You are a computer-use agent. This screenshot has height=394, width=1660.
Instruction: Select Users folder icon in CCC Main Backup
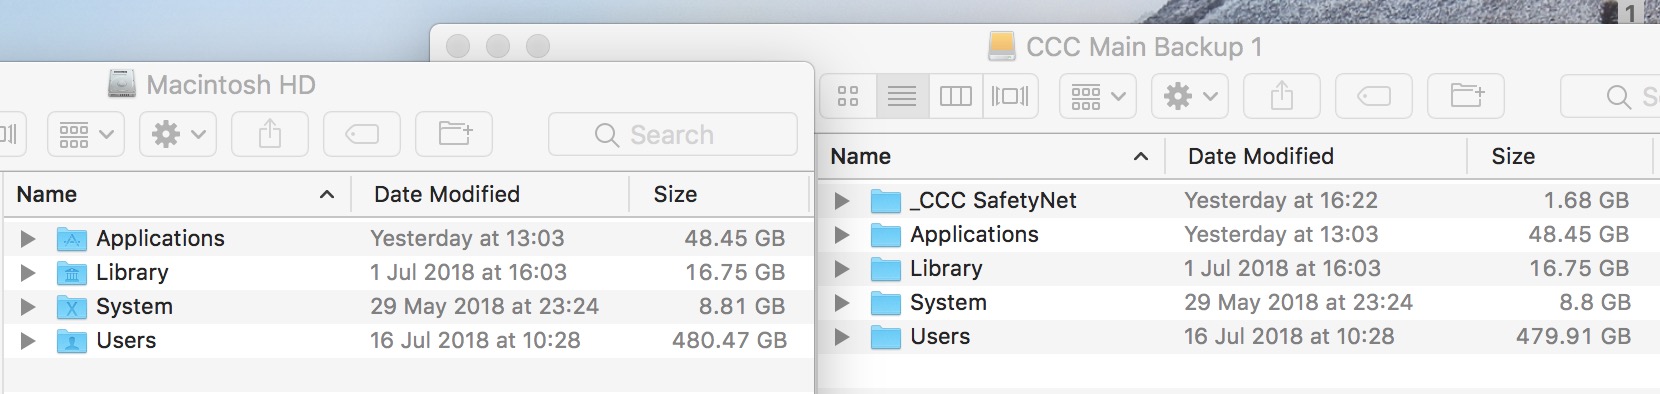coord(886,337)
